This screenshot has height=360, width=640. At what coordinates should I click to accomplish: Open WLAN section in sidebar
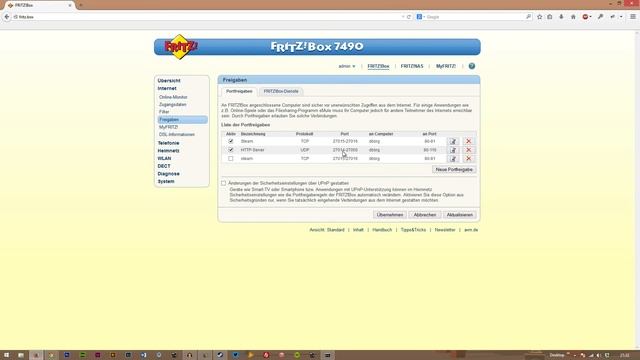pyautogui.click(x=164, y=158)
